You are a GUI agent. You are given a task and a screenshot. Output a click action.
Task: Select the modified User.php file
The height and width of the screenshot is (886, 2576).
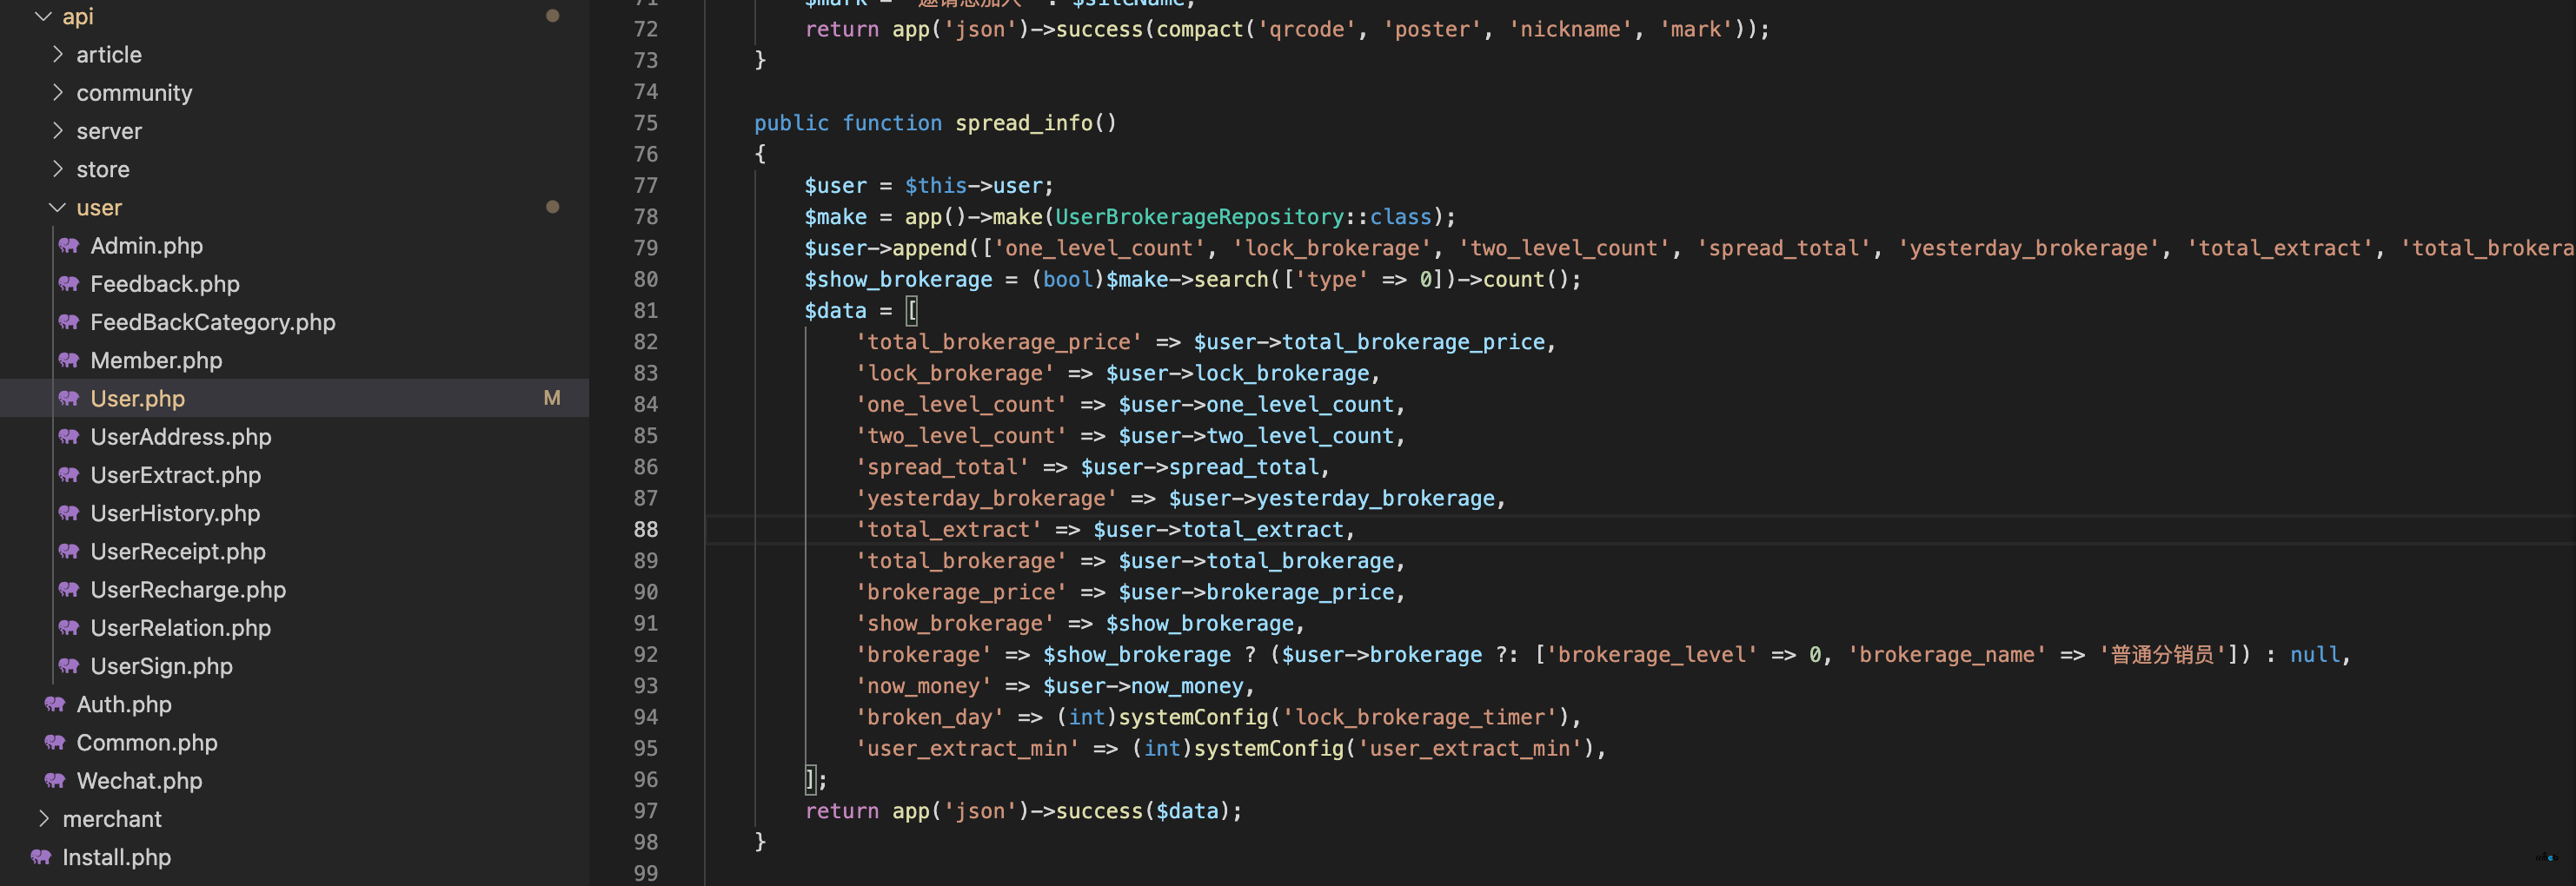pyautogui.click(x=138, y=398)
